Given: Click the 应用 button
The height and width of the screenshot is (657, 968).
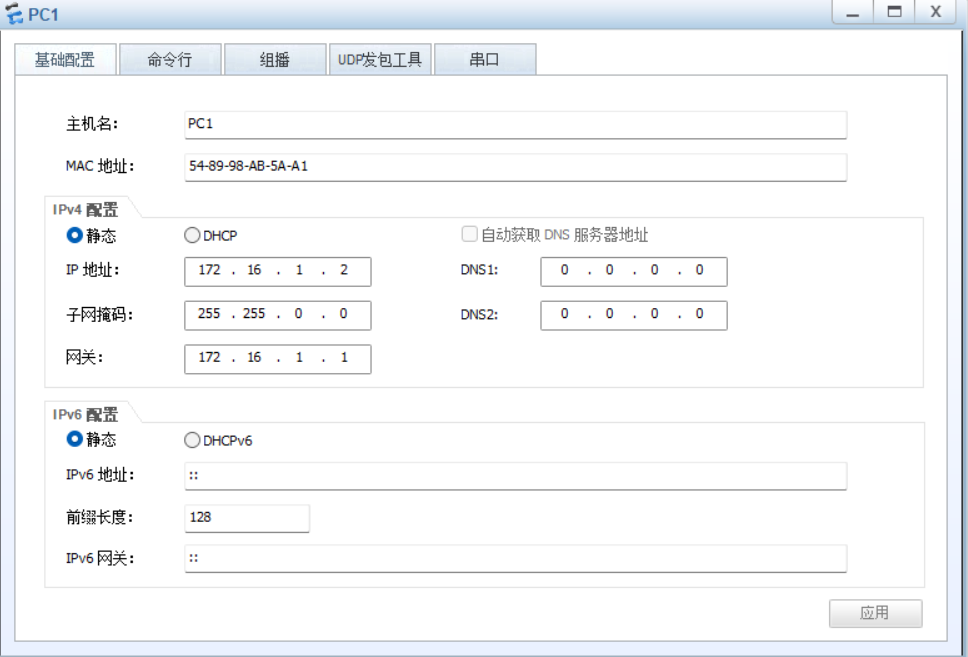Looking at the screenshot, I should [x=875, y=613].
